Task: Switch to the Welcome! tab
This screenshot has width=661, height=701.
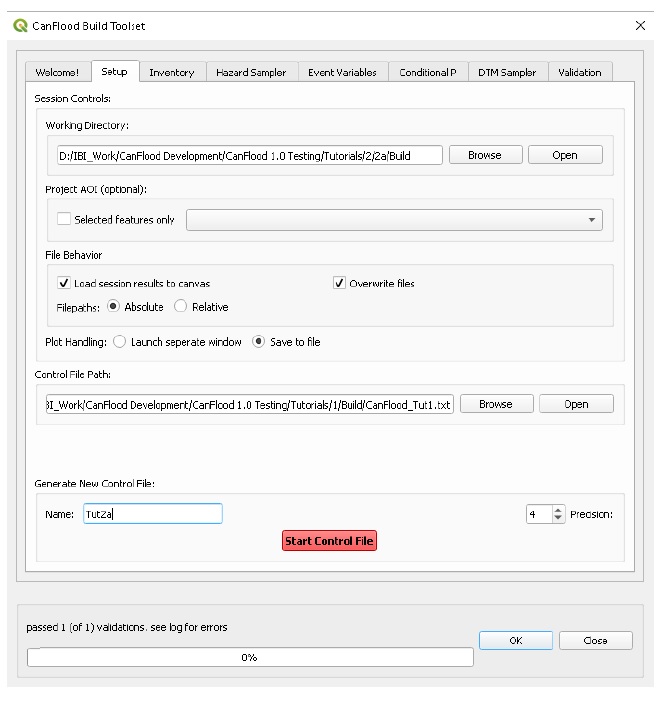Action: [57, 72]
